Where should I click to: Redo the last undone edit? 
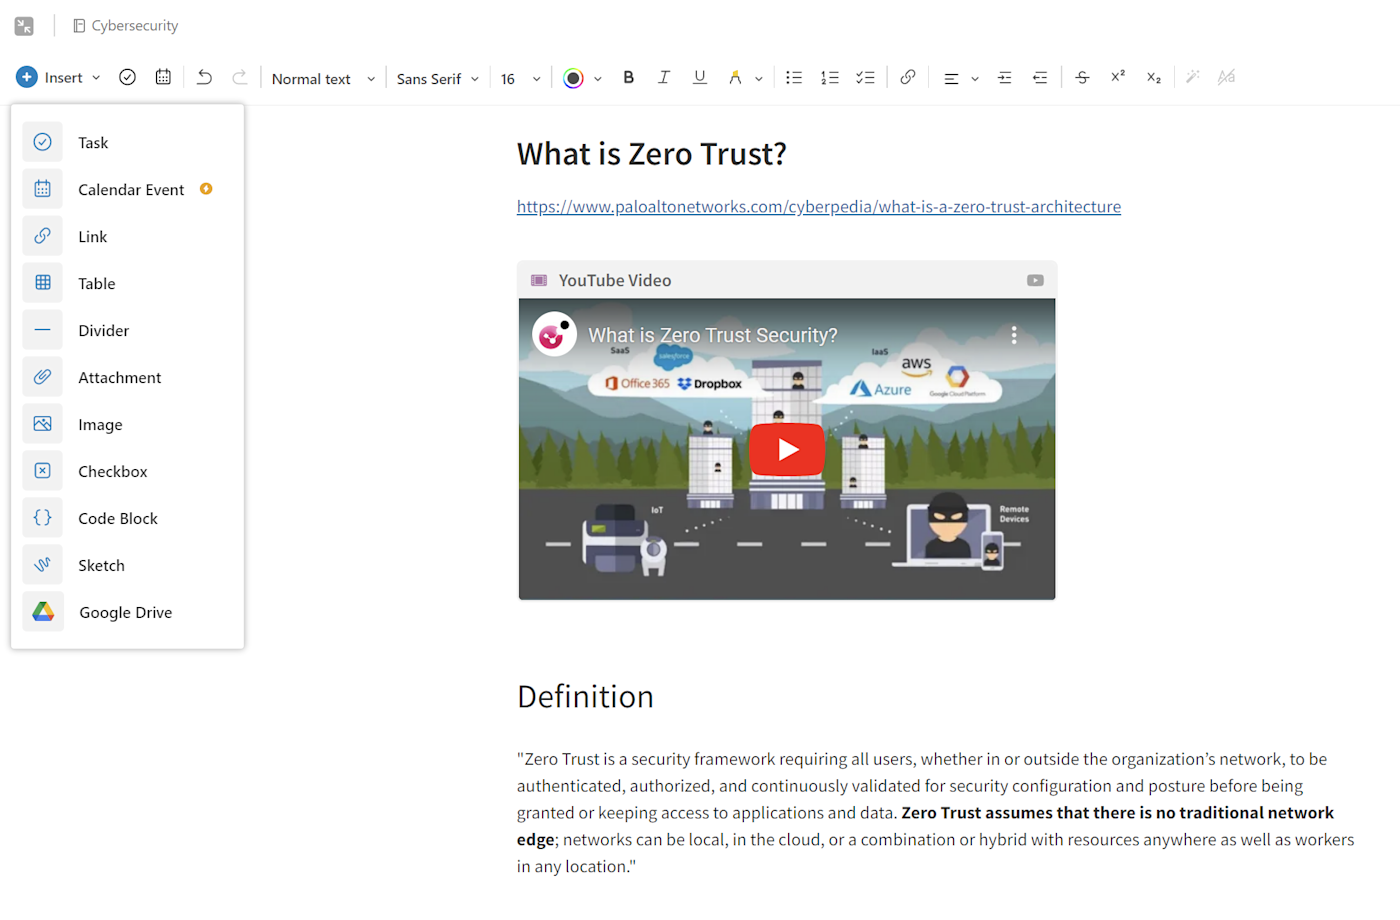coord(240,77)
